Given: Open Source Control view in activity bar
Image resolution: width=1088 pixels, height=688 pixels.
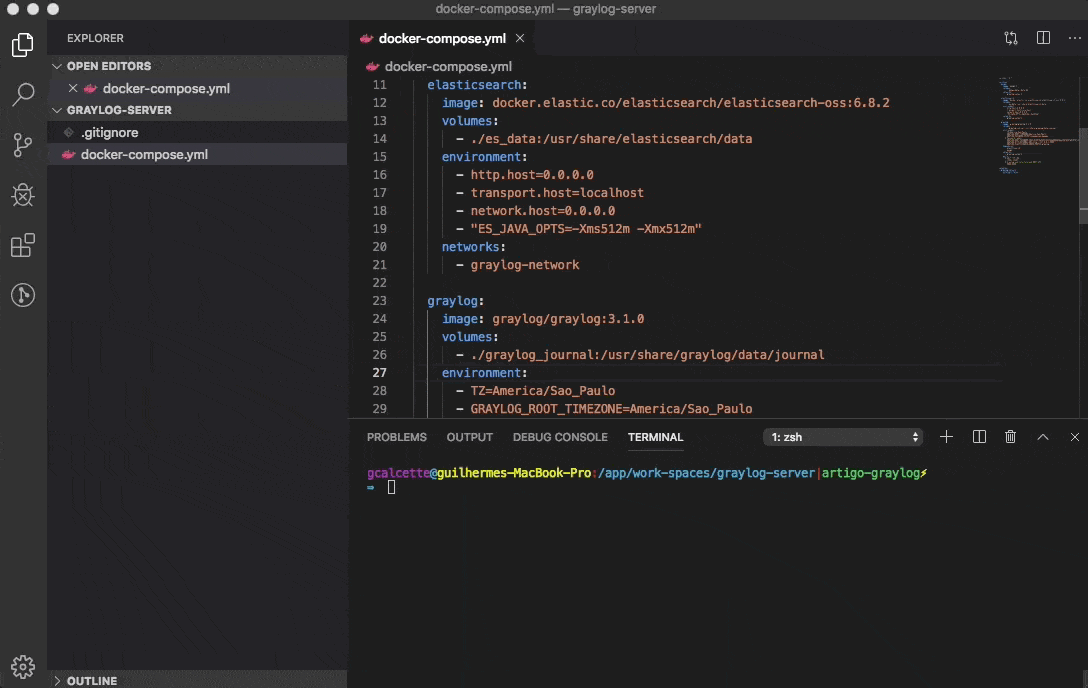Looking at the screenshot, I should tap(23, 145).
